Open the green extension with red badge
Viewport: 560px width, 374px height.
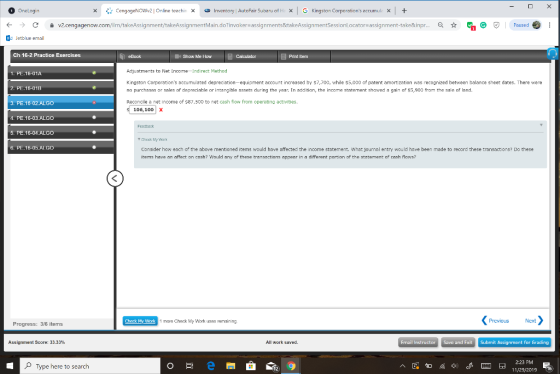pos(471,25)
